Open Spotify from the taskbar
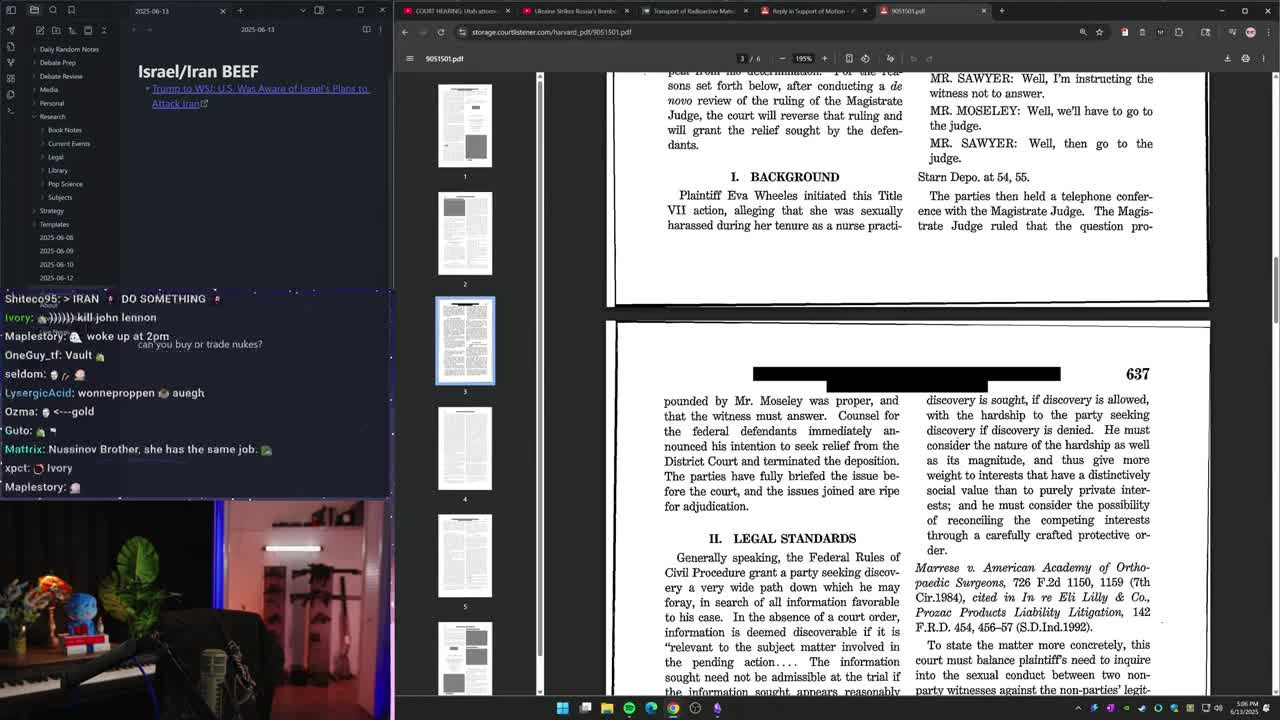The image size is (1280, 720). point(629,708)
